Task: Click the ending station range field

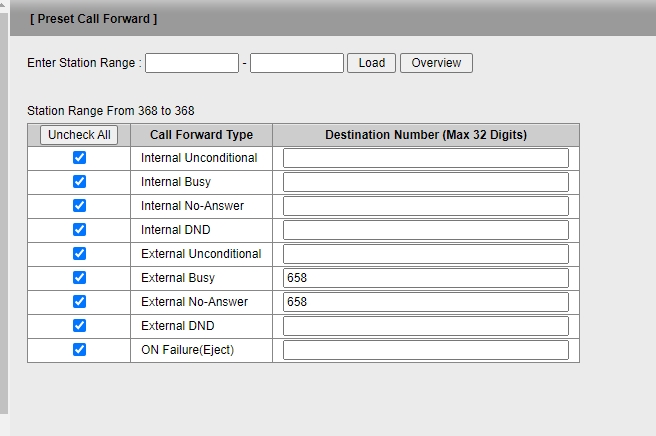Action: [x=297, y=63]
